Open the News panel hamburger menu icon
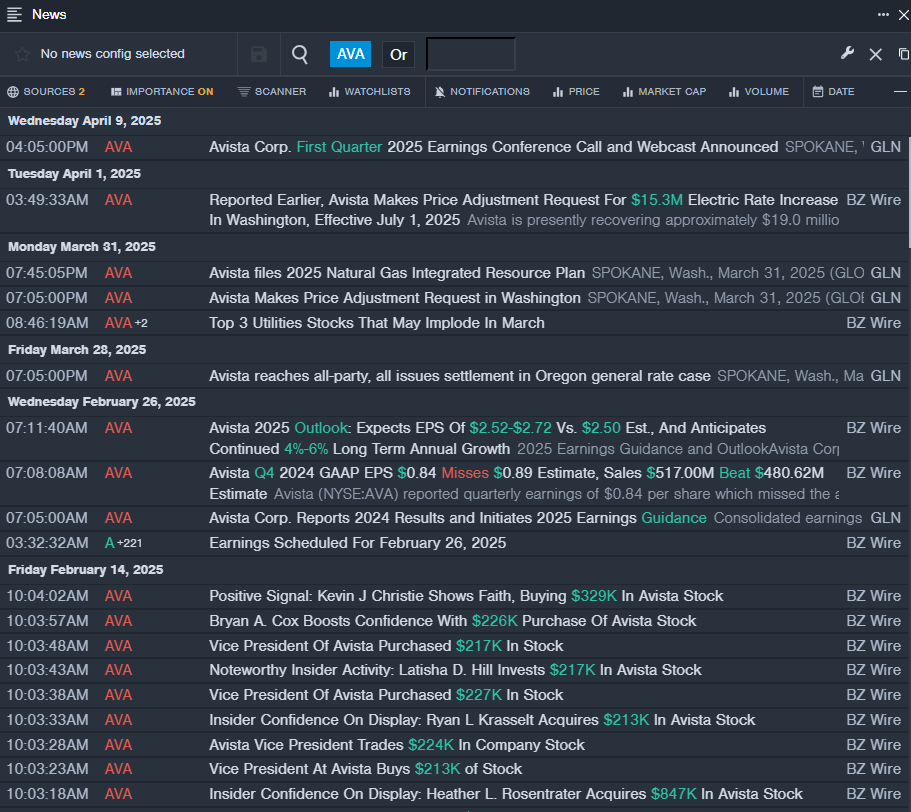911x812 pixels. tap(15, 15)
